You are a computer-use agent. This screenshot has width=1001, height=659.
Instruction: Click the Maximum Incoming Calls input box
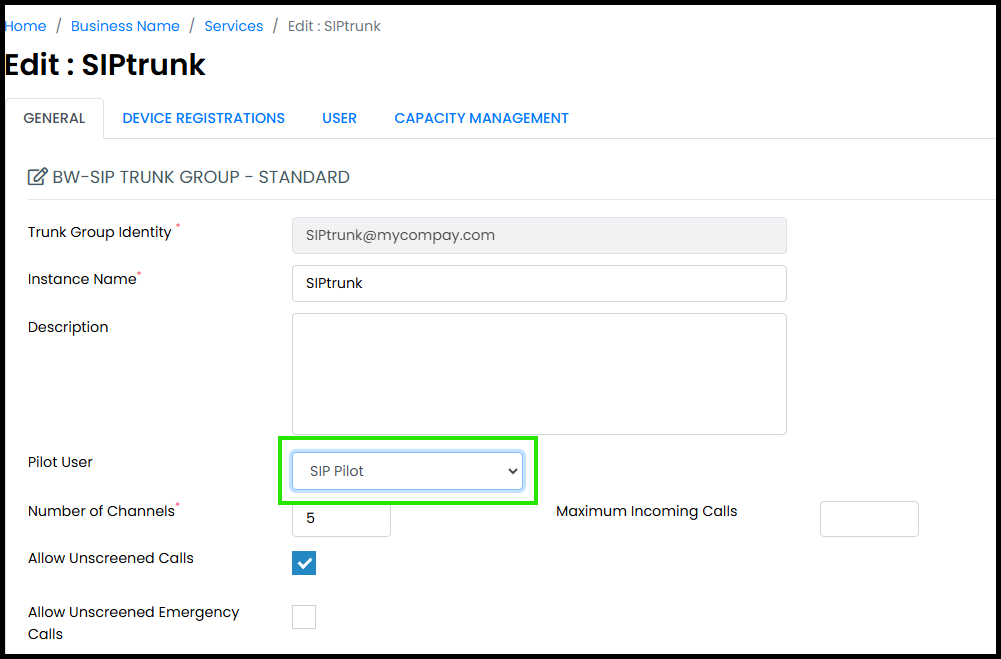coord(869,519)
